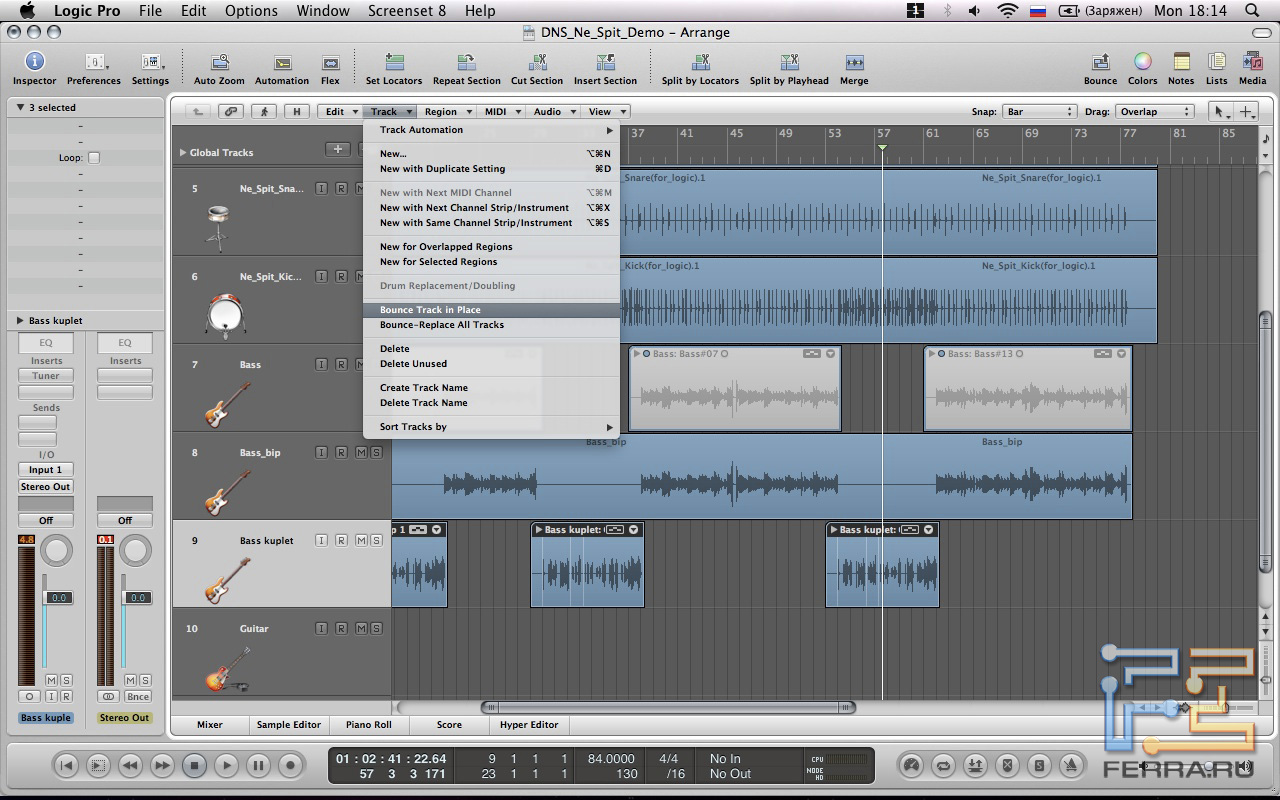Click the Bounce toolbar icon
1280x800 pixels.
coord(1100,63)
